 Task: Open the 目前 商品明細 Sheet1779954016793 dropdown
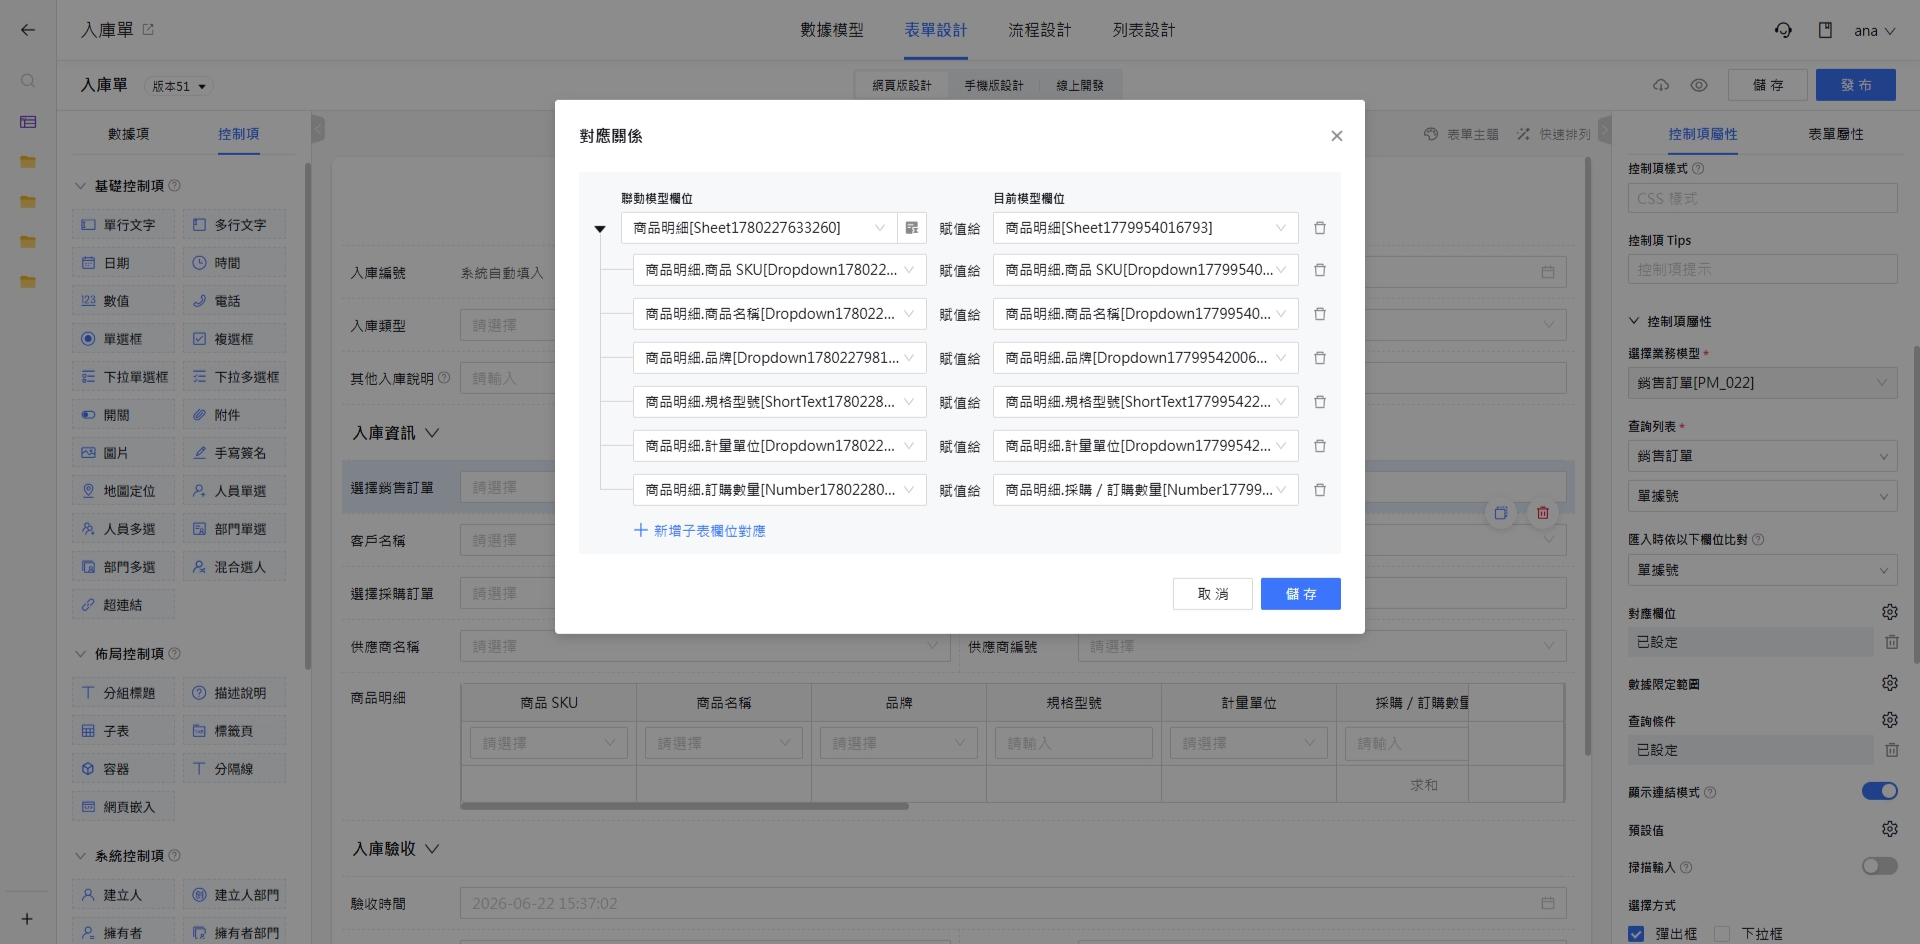1145,228
